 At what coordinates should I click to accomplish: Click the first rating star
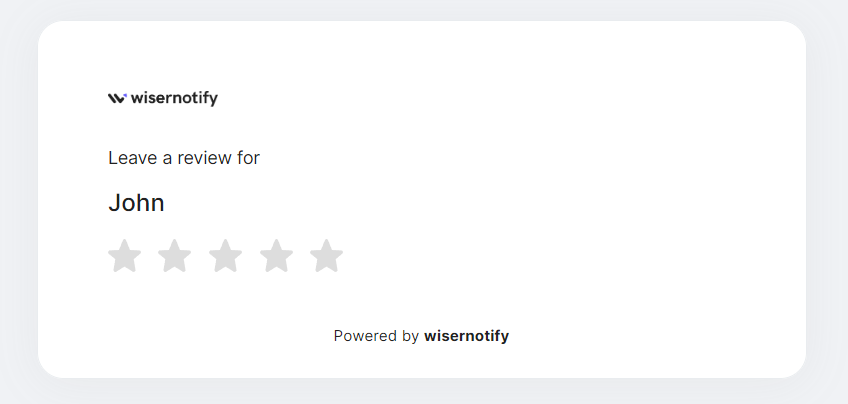click(124, 256)
